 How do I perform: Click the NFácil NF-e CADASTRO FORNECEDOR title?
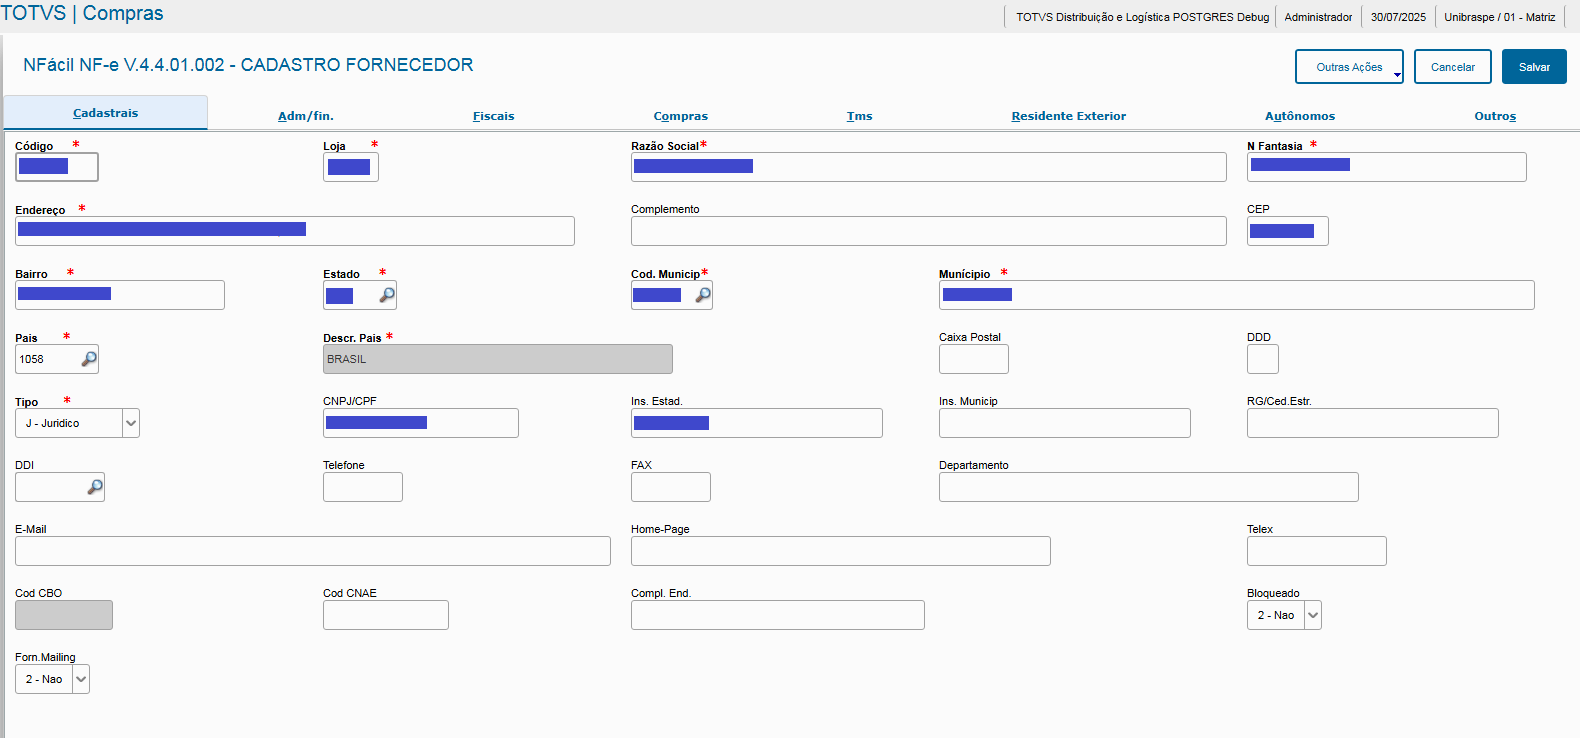[x=248, y=65]
